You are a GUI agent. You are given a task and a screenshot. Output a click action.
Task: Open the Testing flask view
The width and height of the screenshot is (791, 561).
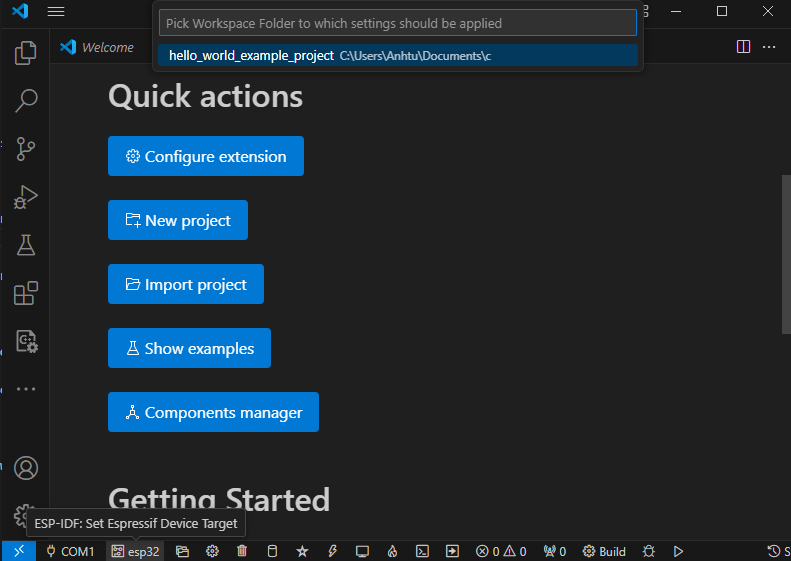pos(25,245)
